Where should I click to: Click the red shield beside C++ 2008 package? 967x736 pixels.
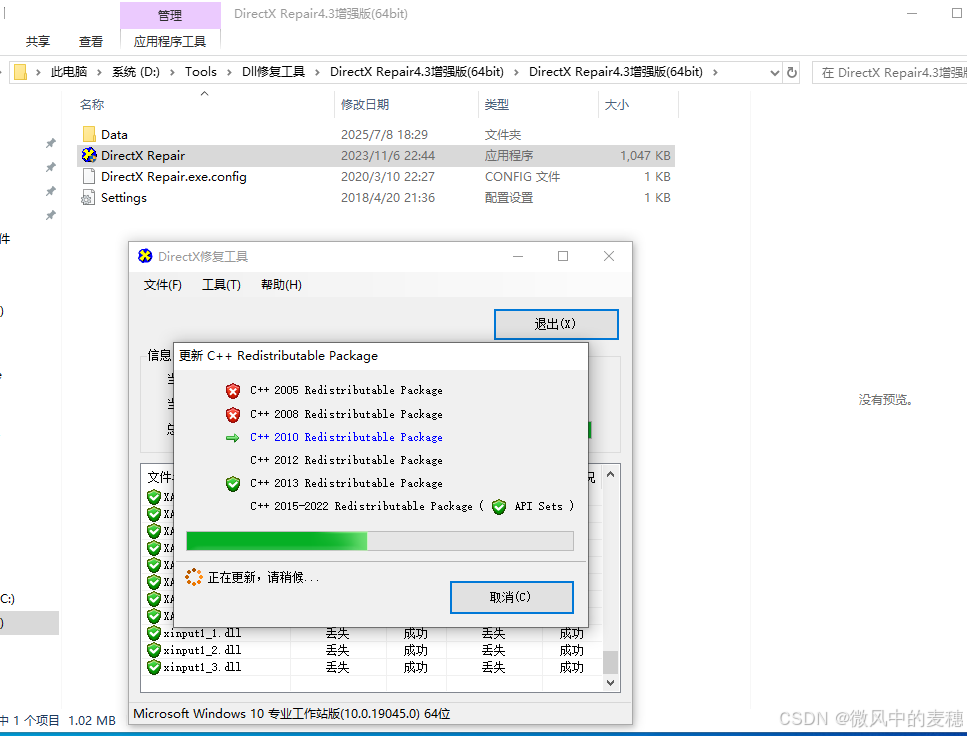(x=232, y=415)
